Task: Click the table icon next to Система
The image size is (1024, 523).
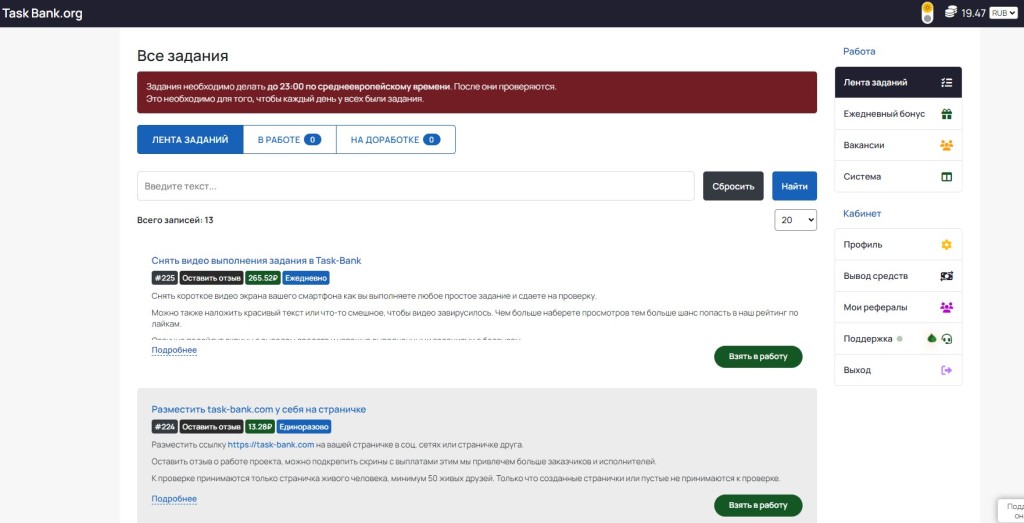Action: pos(947,177)
